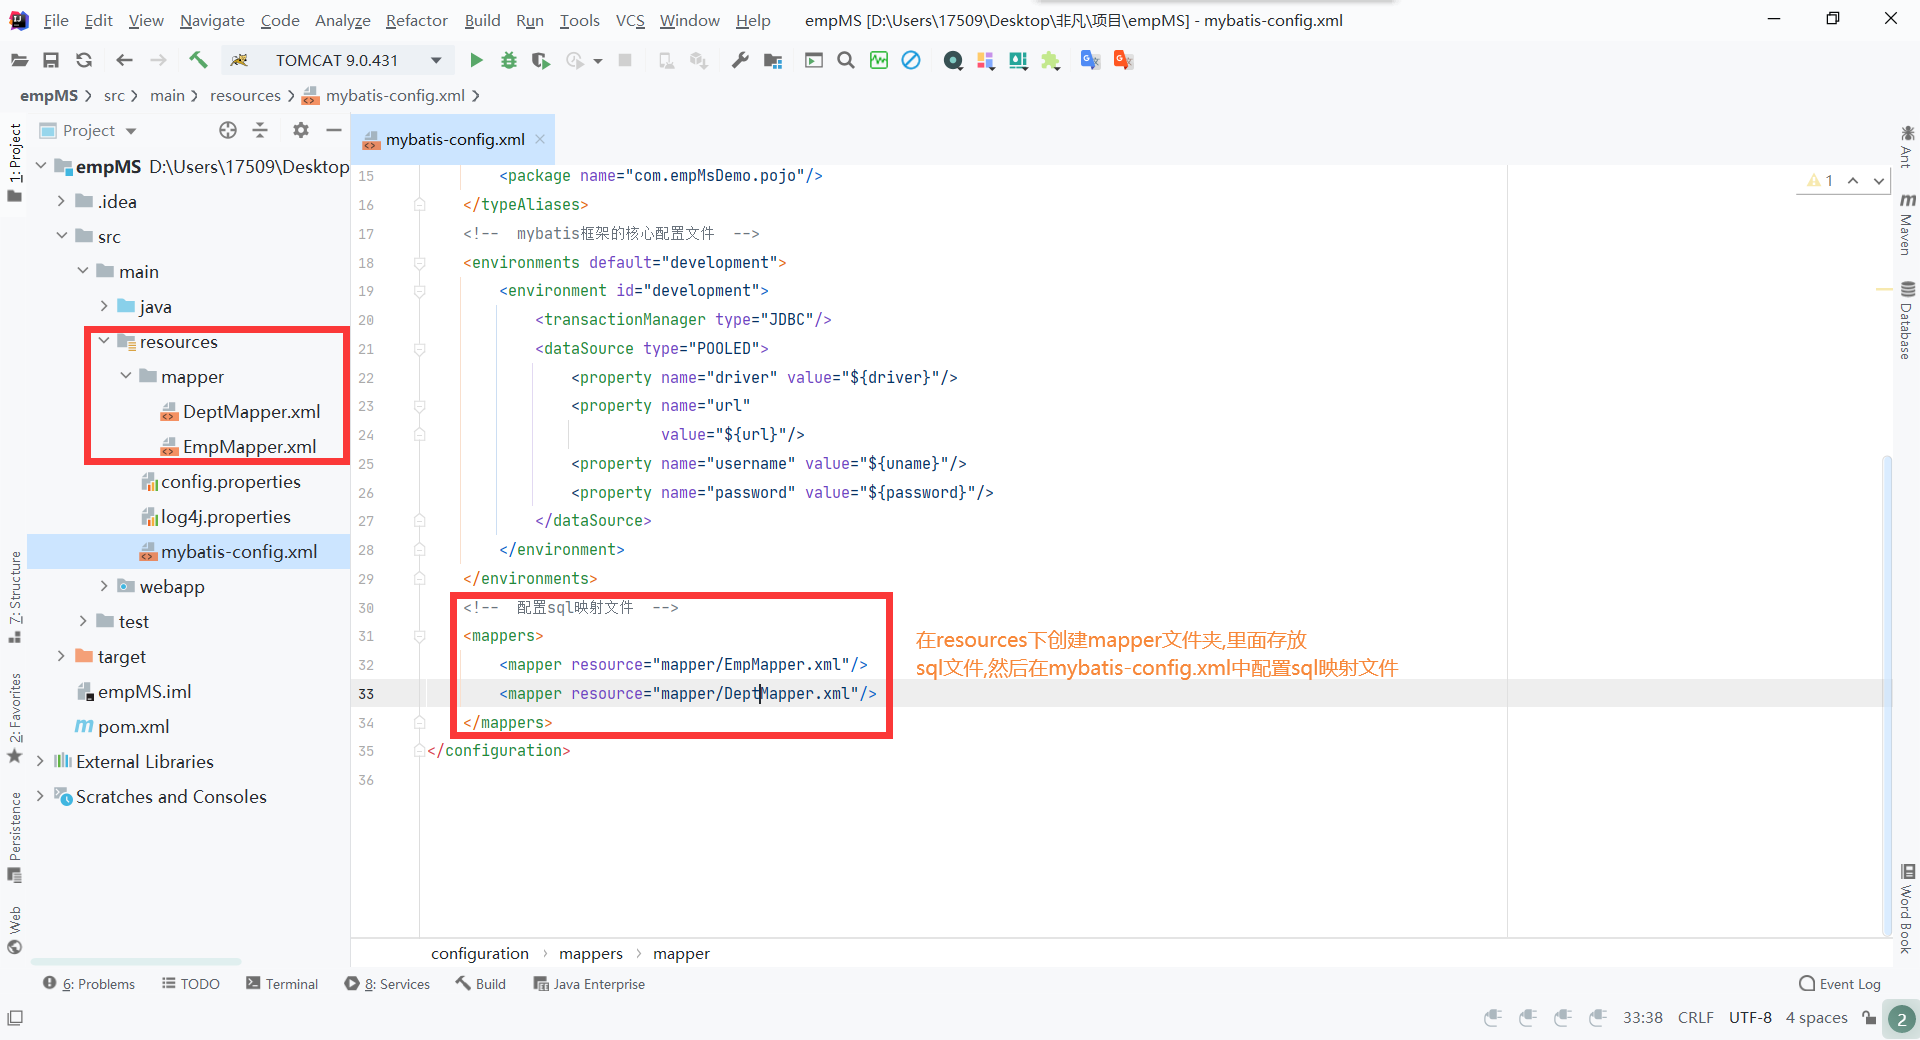Screen dimensions: 1920x1040
Task: Click the red translate-replace icon
Action: [x=1123, y=60]
